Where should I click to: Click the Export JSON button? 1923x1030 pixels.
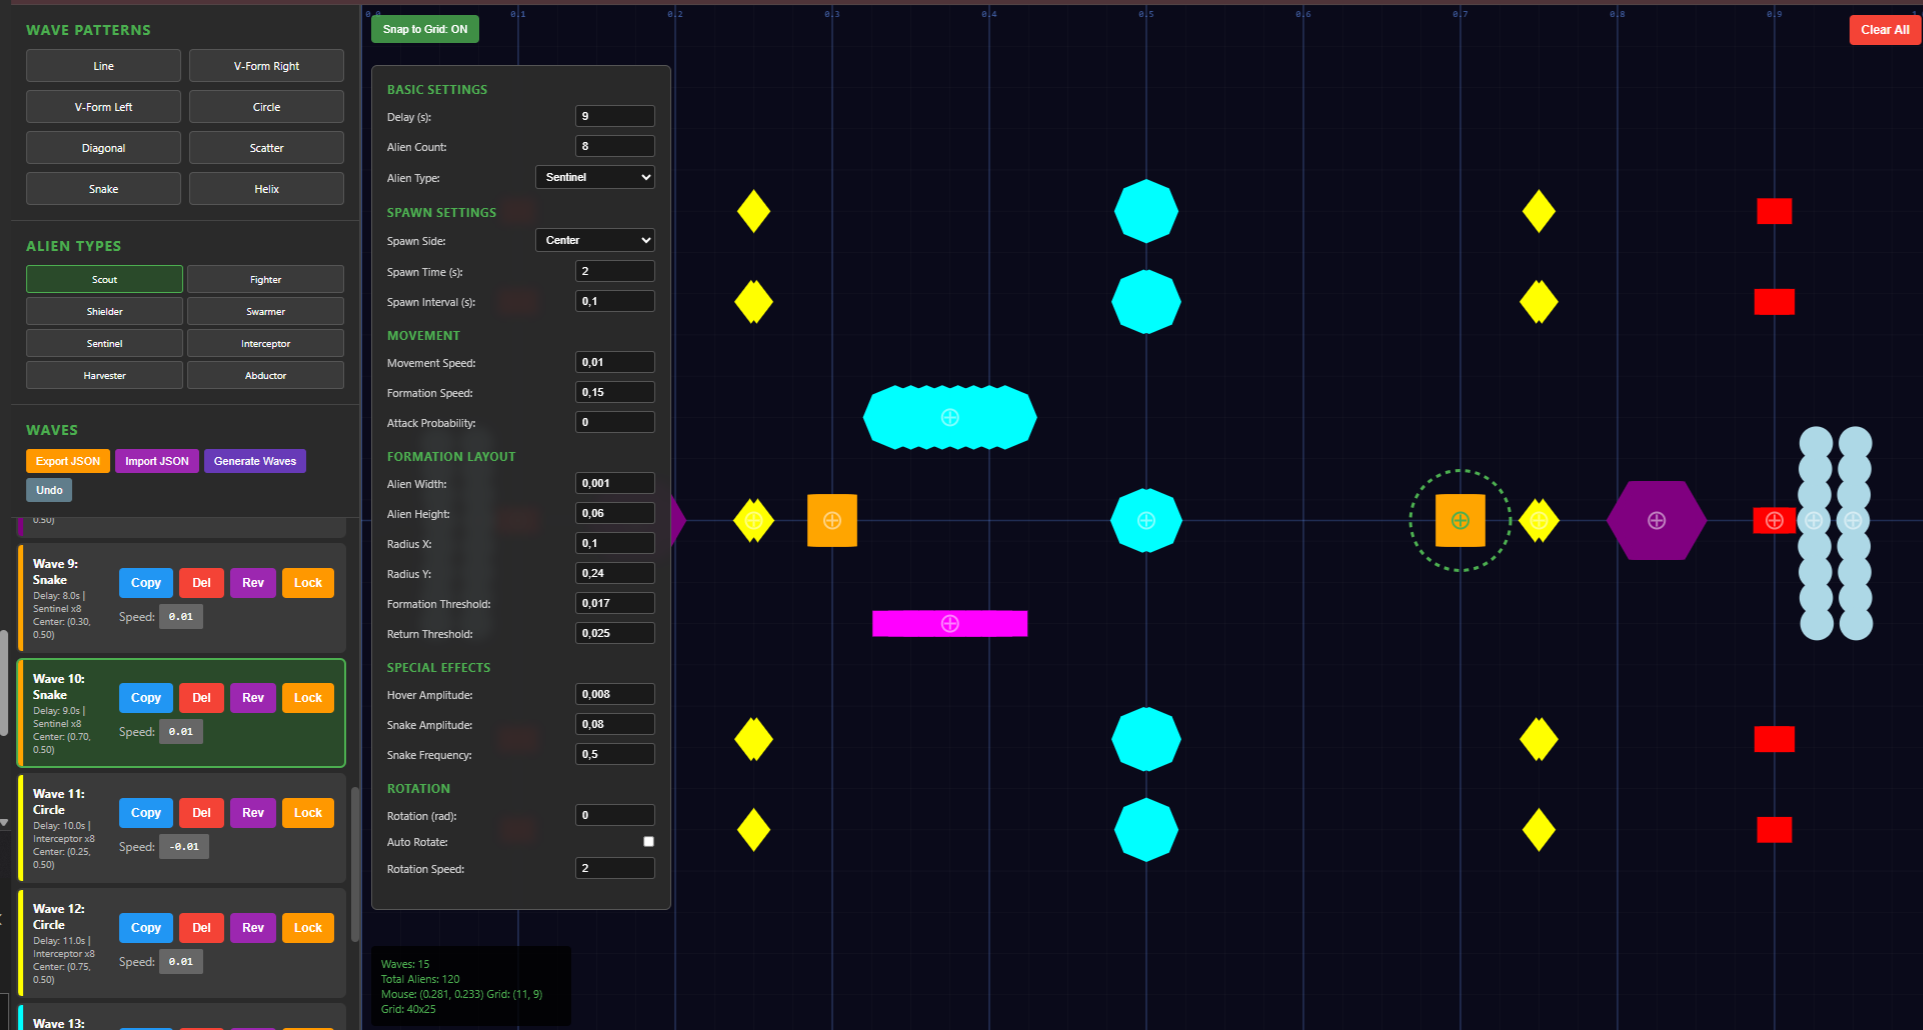[67, 461]
